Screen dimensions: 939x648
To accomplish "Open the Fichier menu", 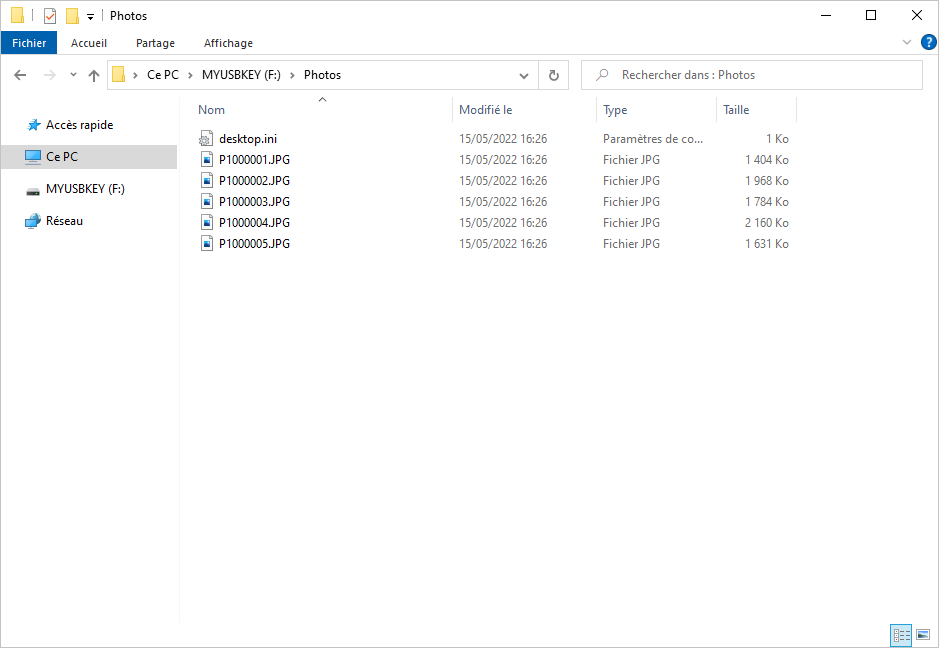I will pyautogui.click(x=29, y=43).
